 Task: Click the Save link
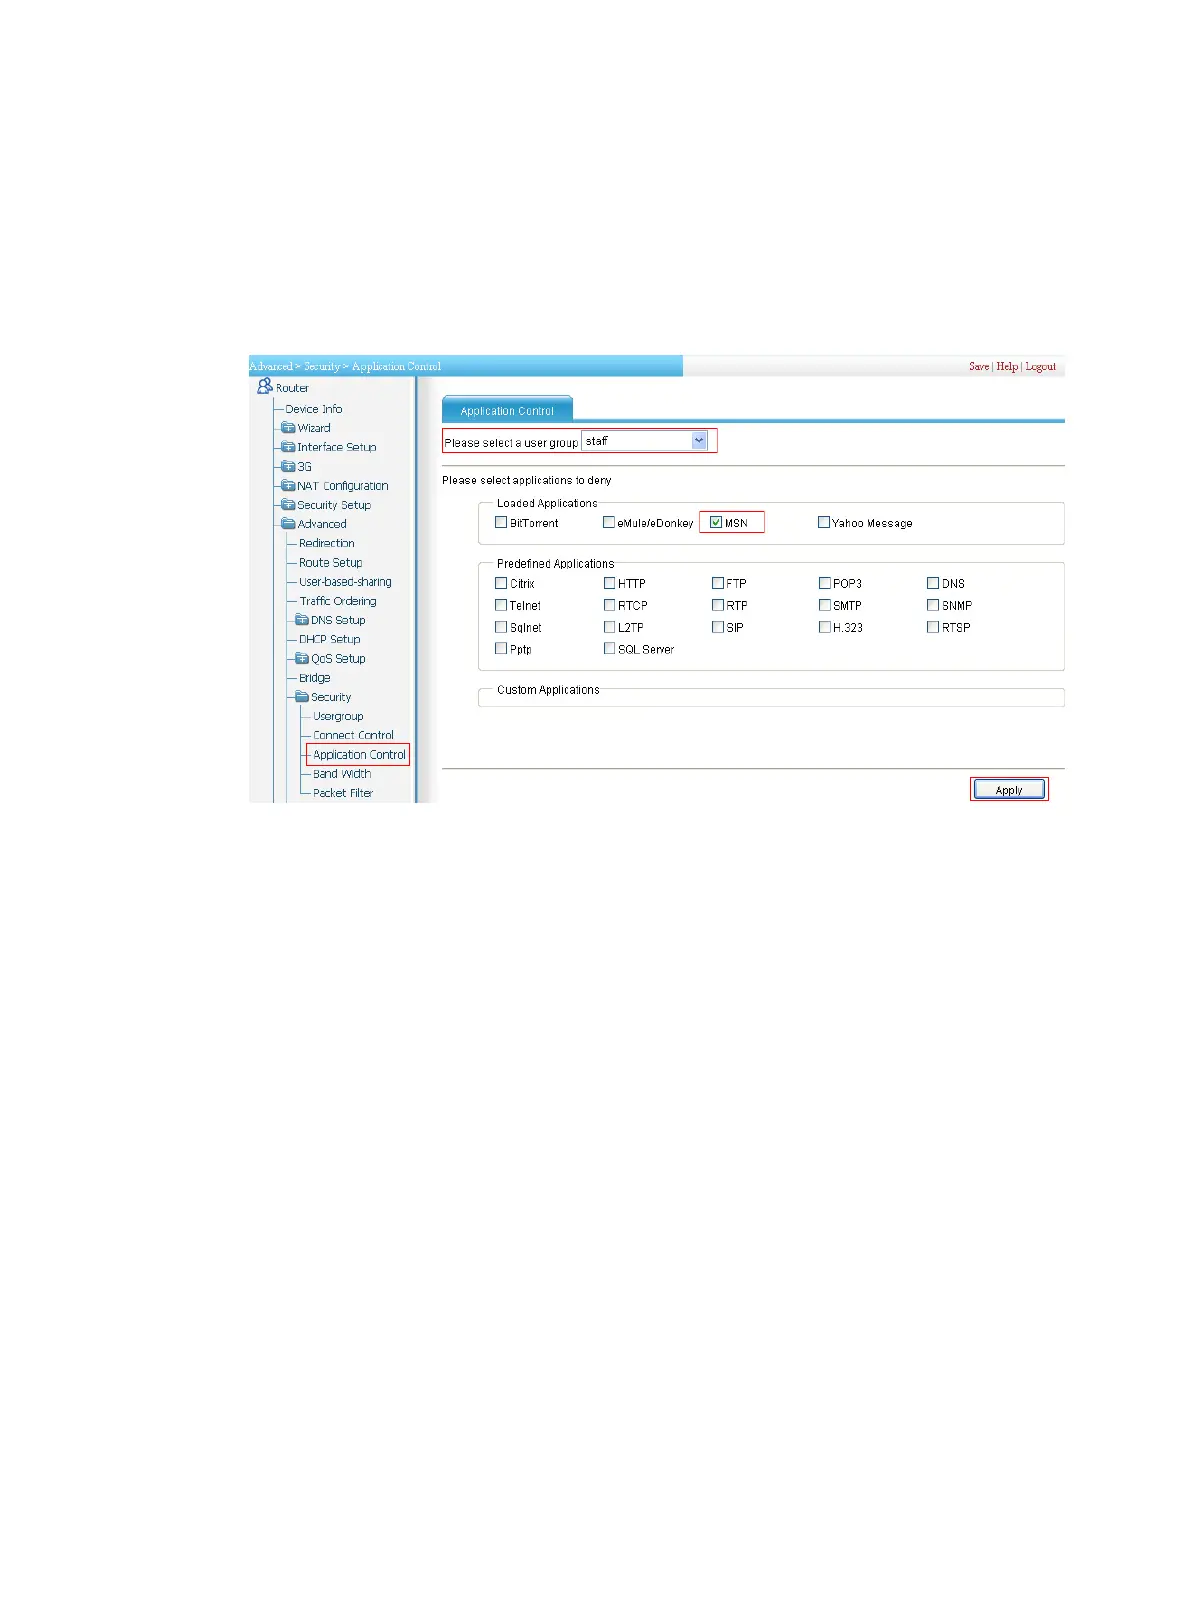click(x=979, y=366)
